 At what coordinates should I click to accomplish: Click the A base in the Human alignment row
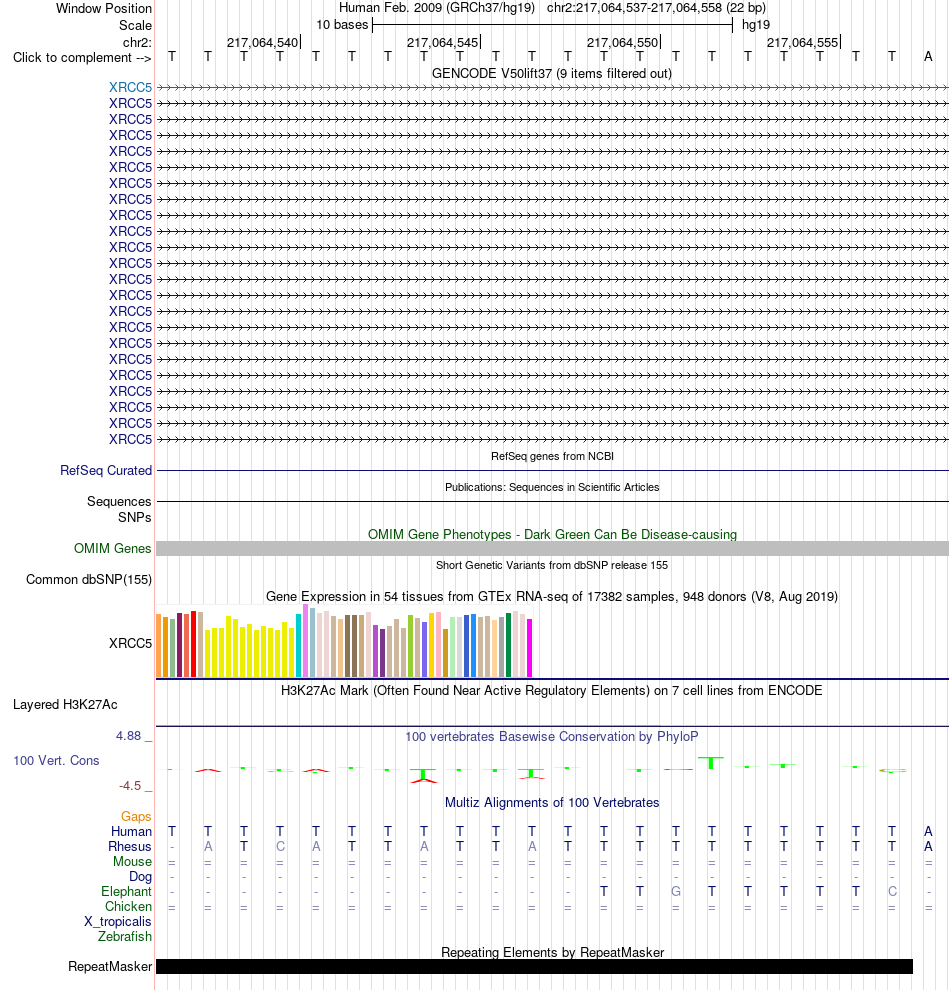click(x=928, y=832)
